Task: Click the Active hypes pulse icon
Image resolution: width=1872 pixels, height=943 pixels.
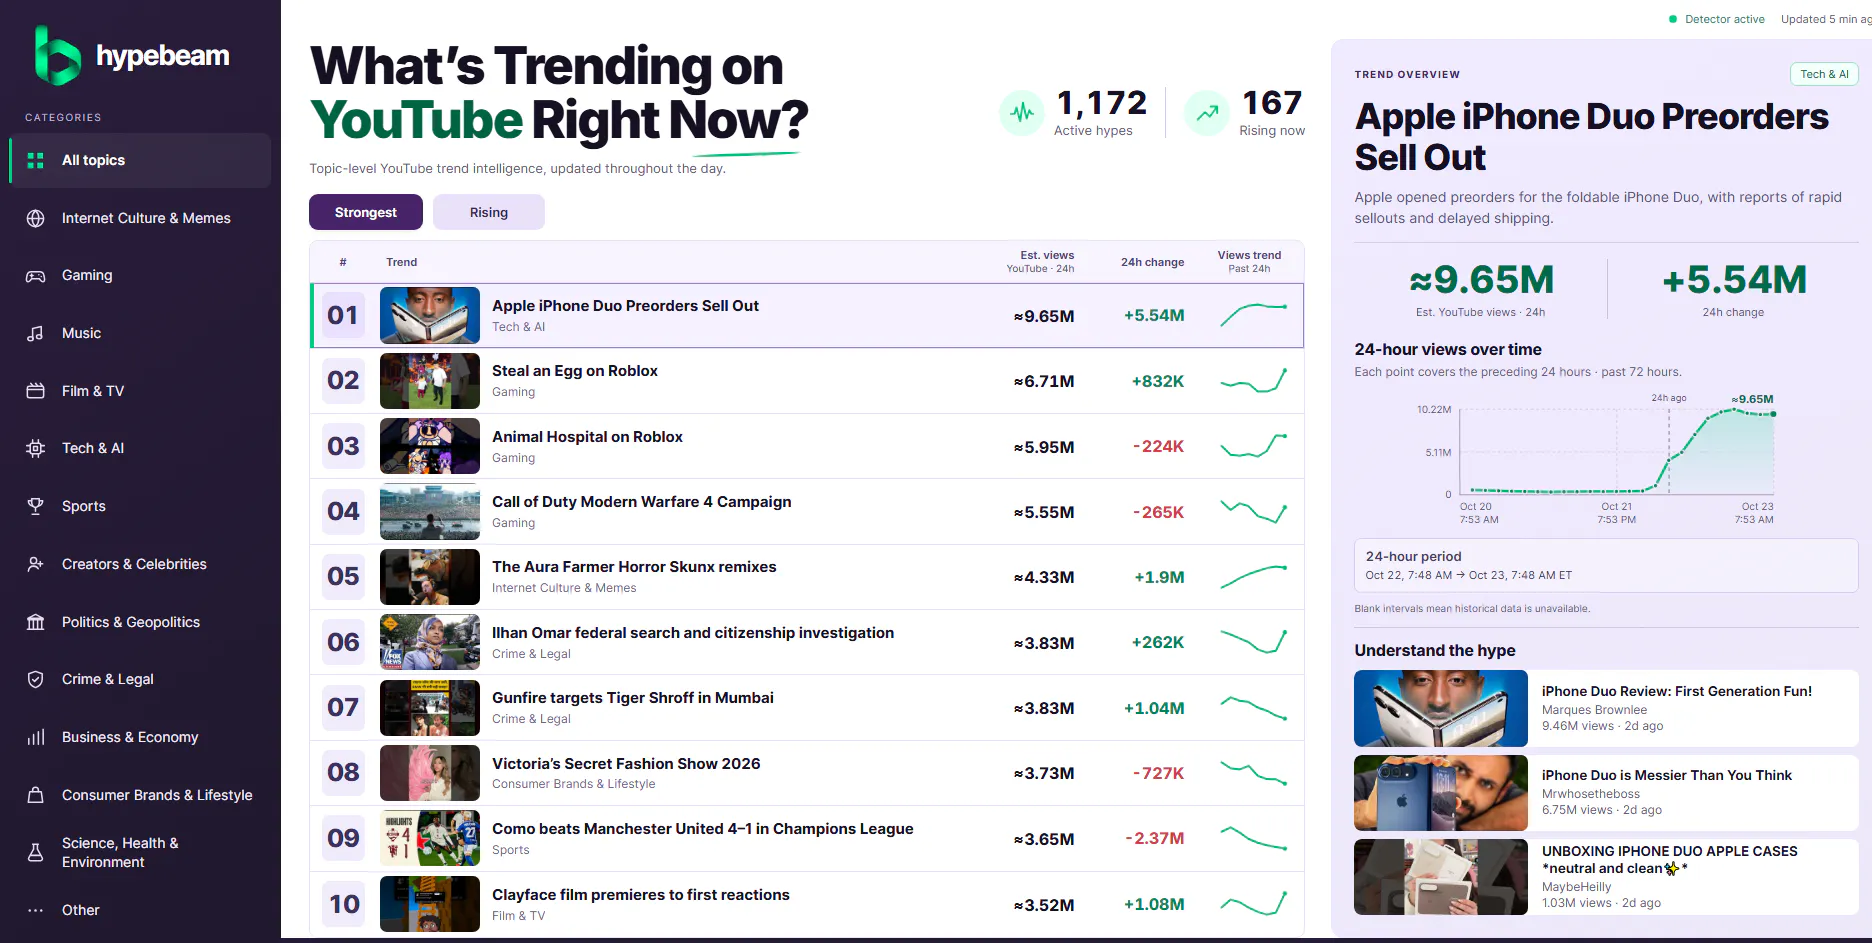Action: click(1022, 112)
